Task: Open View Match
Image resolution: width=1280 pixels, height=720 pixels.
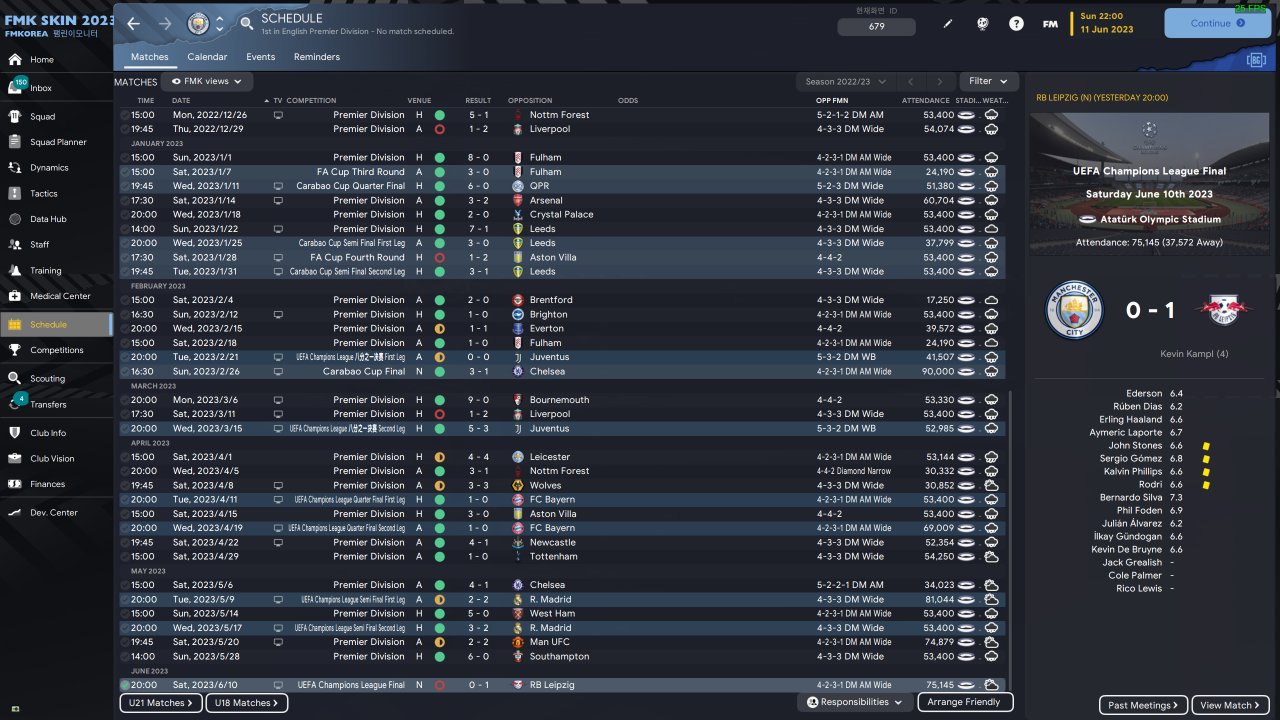Action: (1231, 705)
